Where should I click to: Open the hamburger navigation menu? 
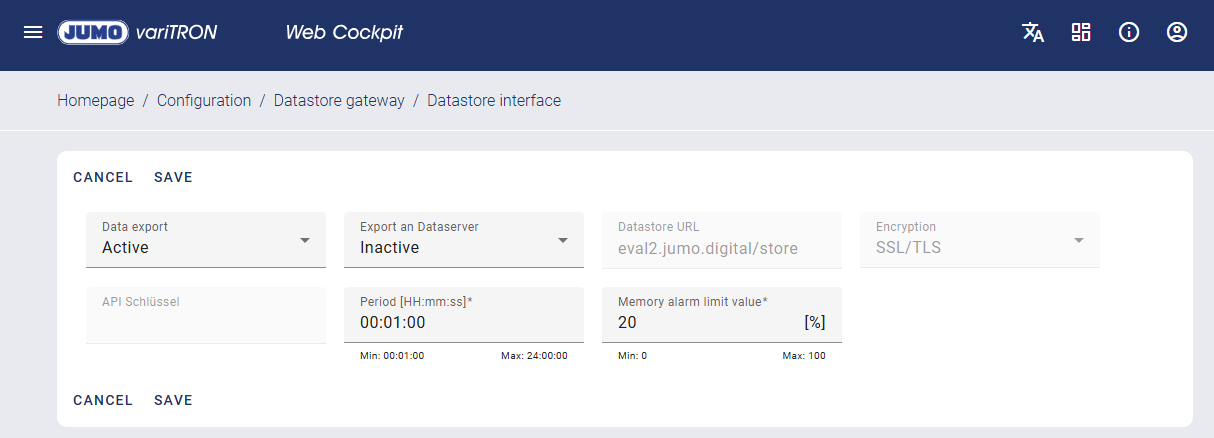click(x=33, y=32)
